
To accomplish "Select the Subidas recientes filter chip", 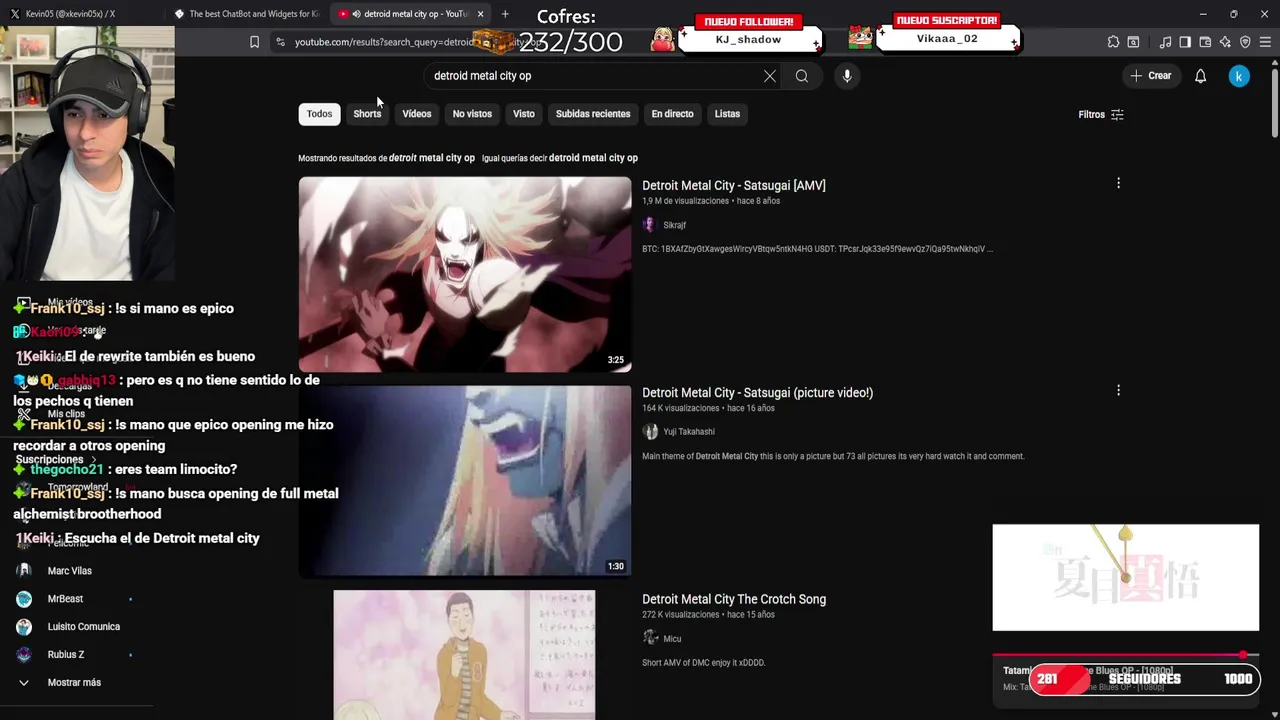I will click(x=593, y=114).
